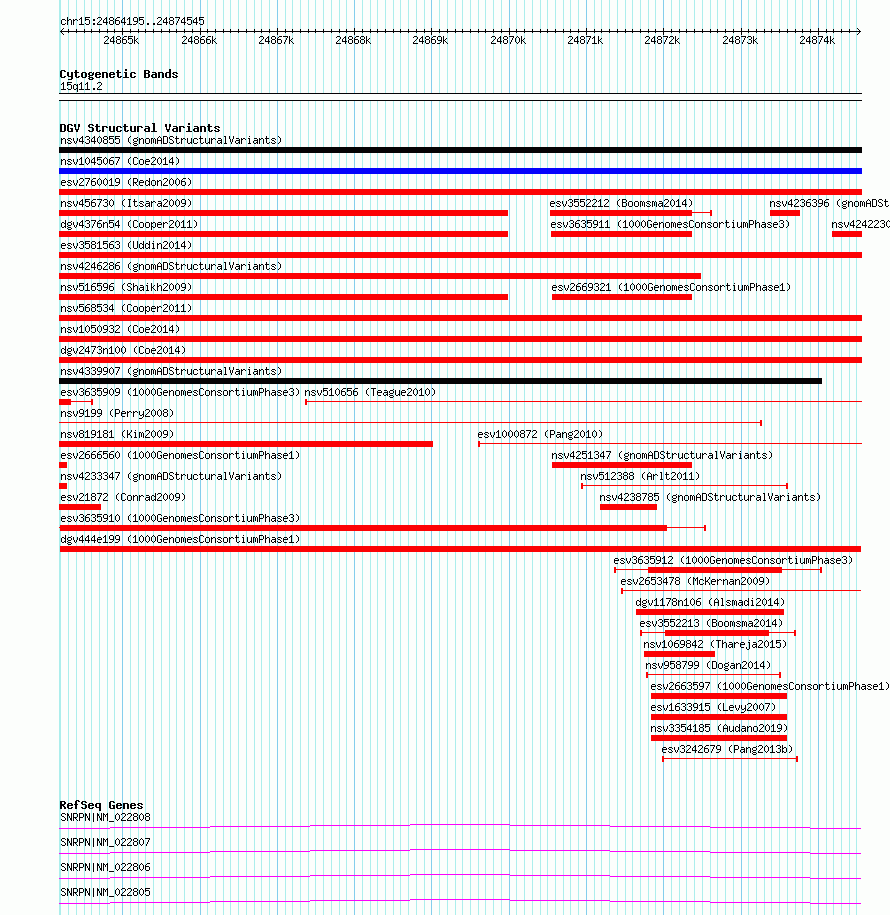Open nsv4339907 gnomADStructuralVariants label
890x915 pixels.
click(x=171, y=371)
